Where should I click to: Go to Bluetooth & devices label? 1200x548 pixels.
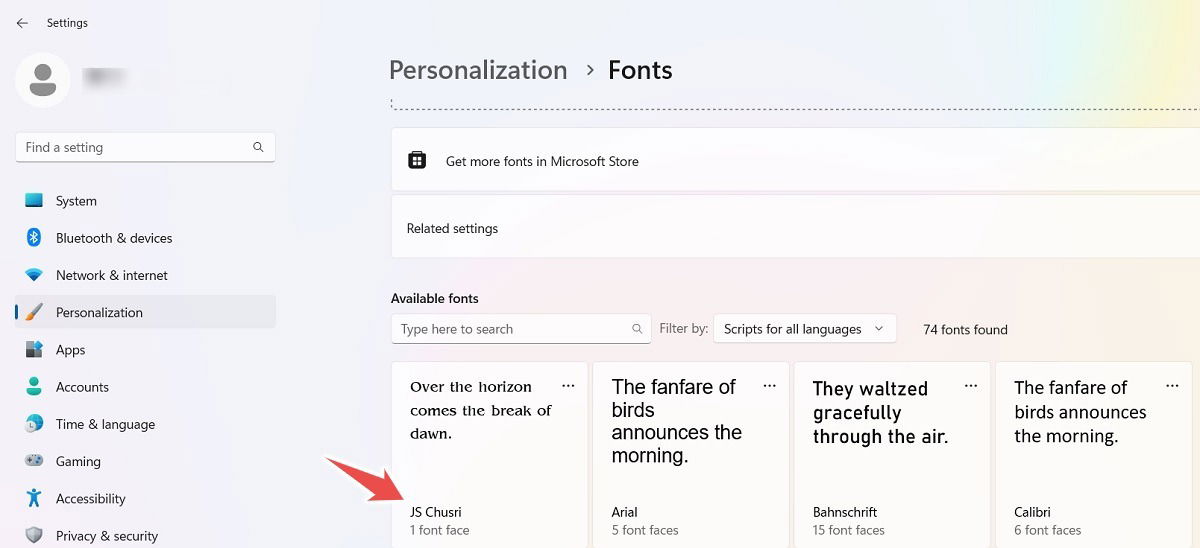click(x=114, y=238)
